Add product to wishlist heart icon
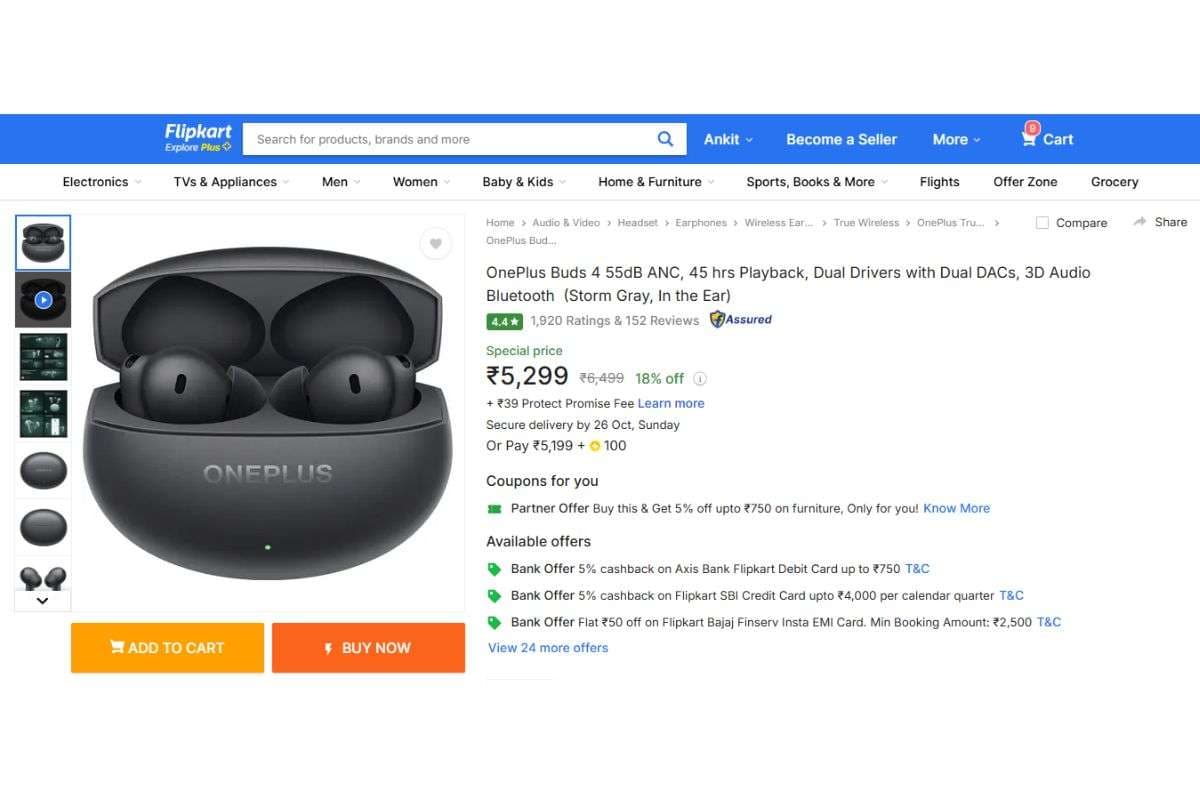 pos(435,243)
